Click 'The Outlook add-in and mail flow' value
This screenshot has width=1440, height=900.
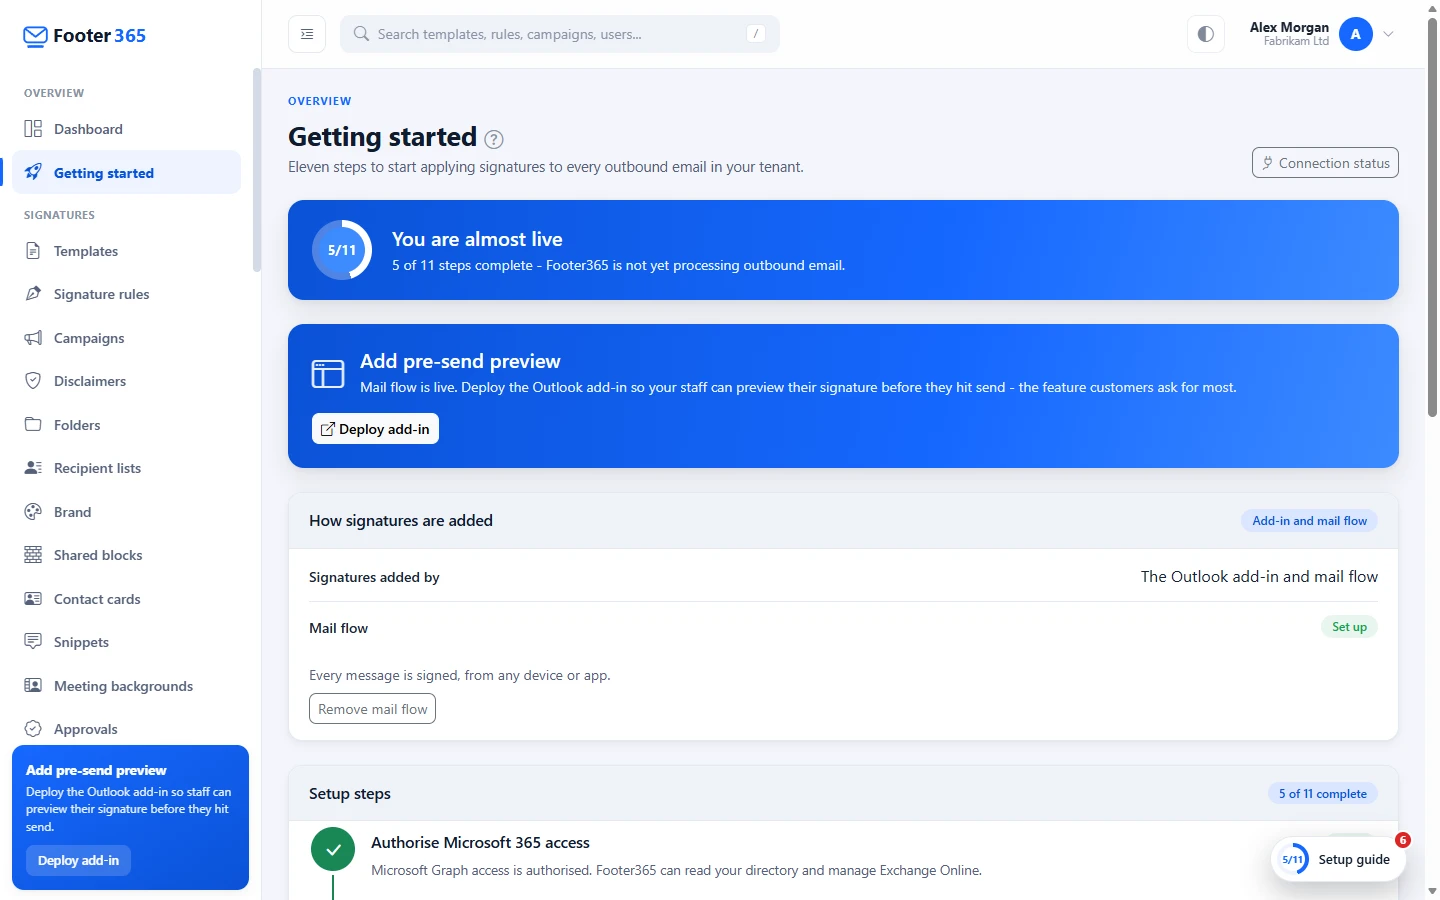coord(1259,577)
